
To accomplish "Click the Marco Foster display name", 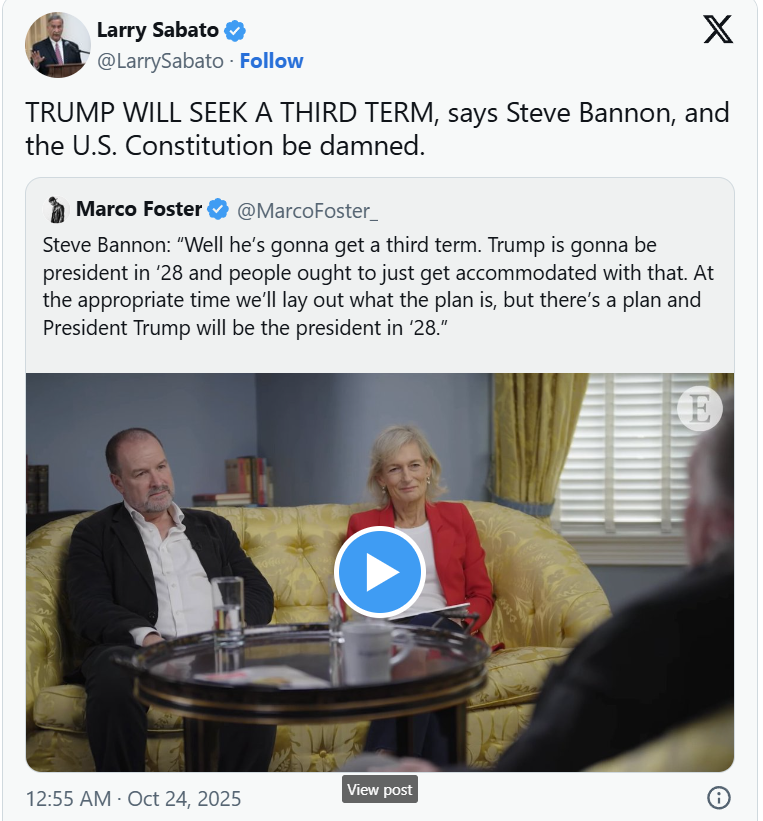I will pos(139,209).
